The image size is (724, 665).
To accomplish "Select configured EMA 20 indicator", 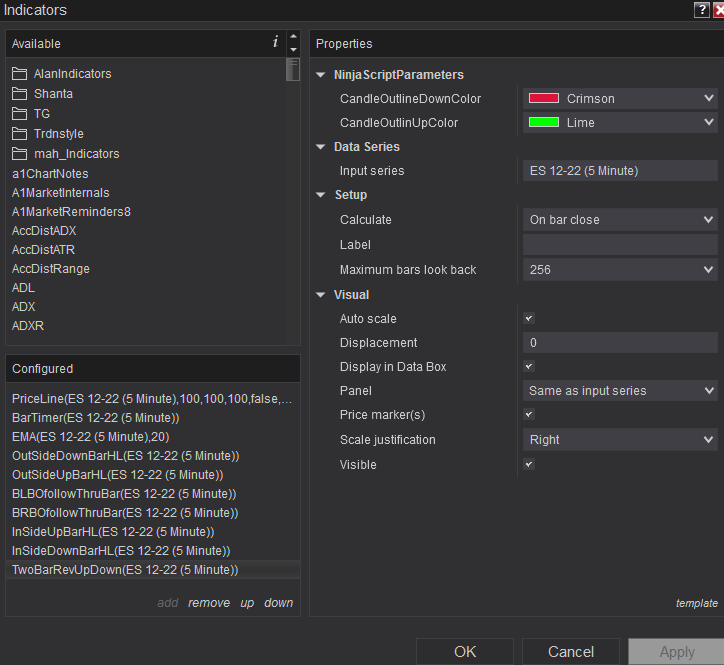I will [x=152, y=436].
